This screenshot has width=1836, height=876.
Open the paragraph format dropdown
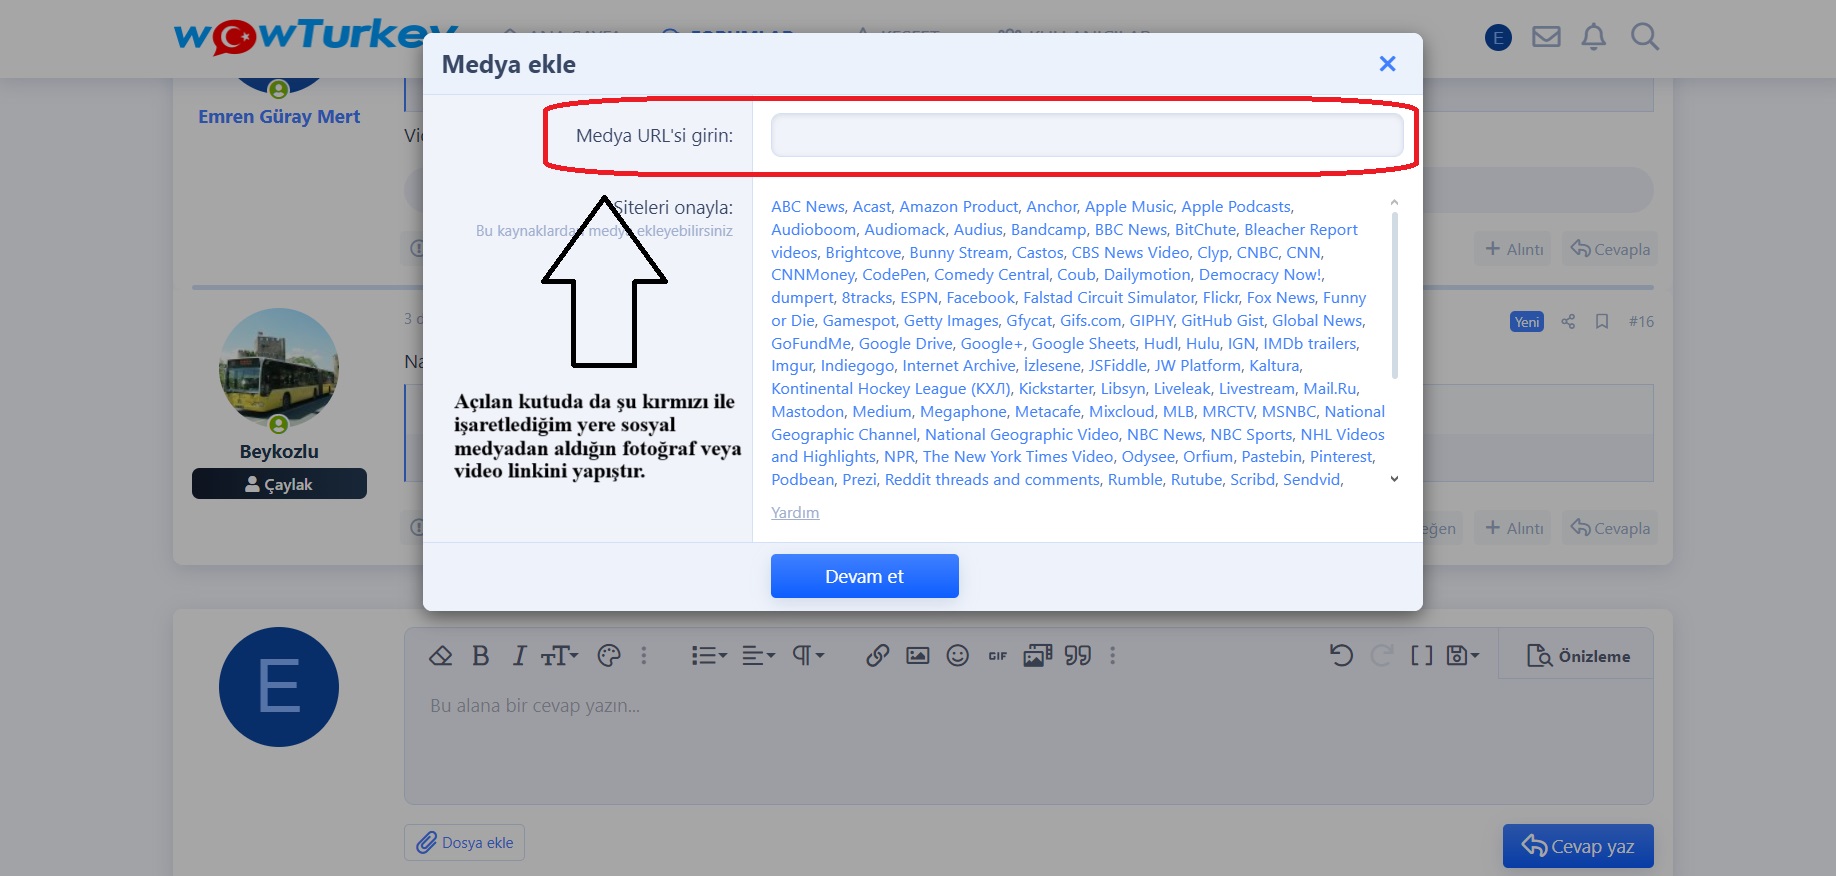808,656
